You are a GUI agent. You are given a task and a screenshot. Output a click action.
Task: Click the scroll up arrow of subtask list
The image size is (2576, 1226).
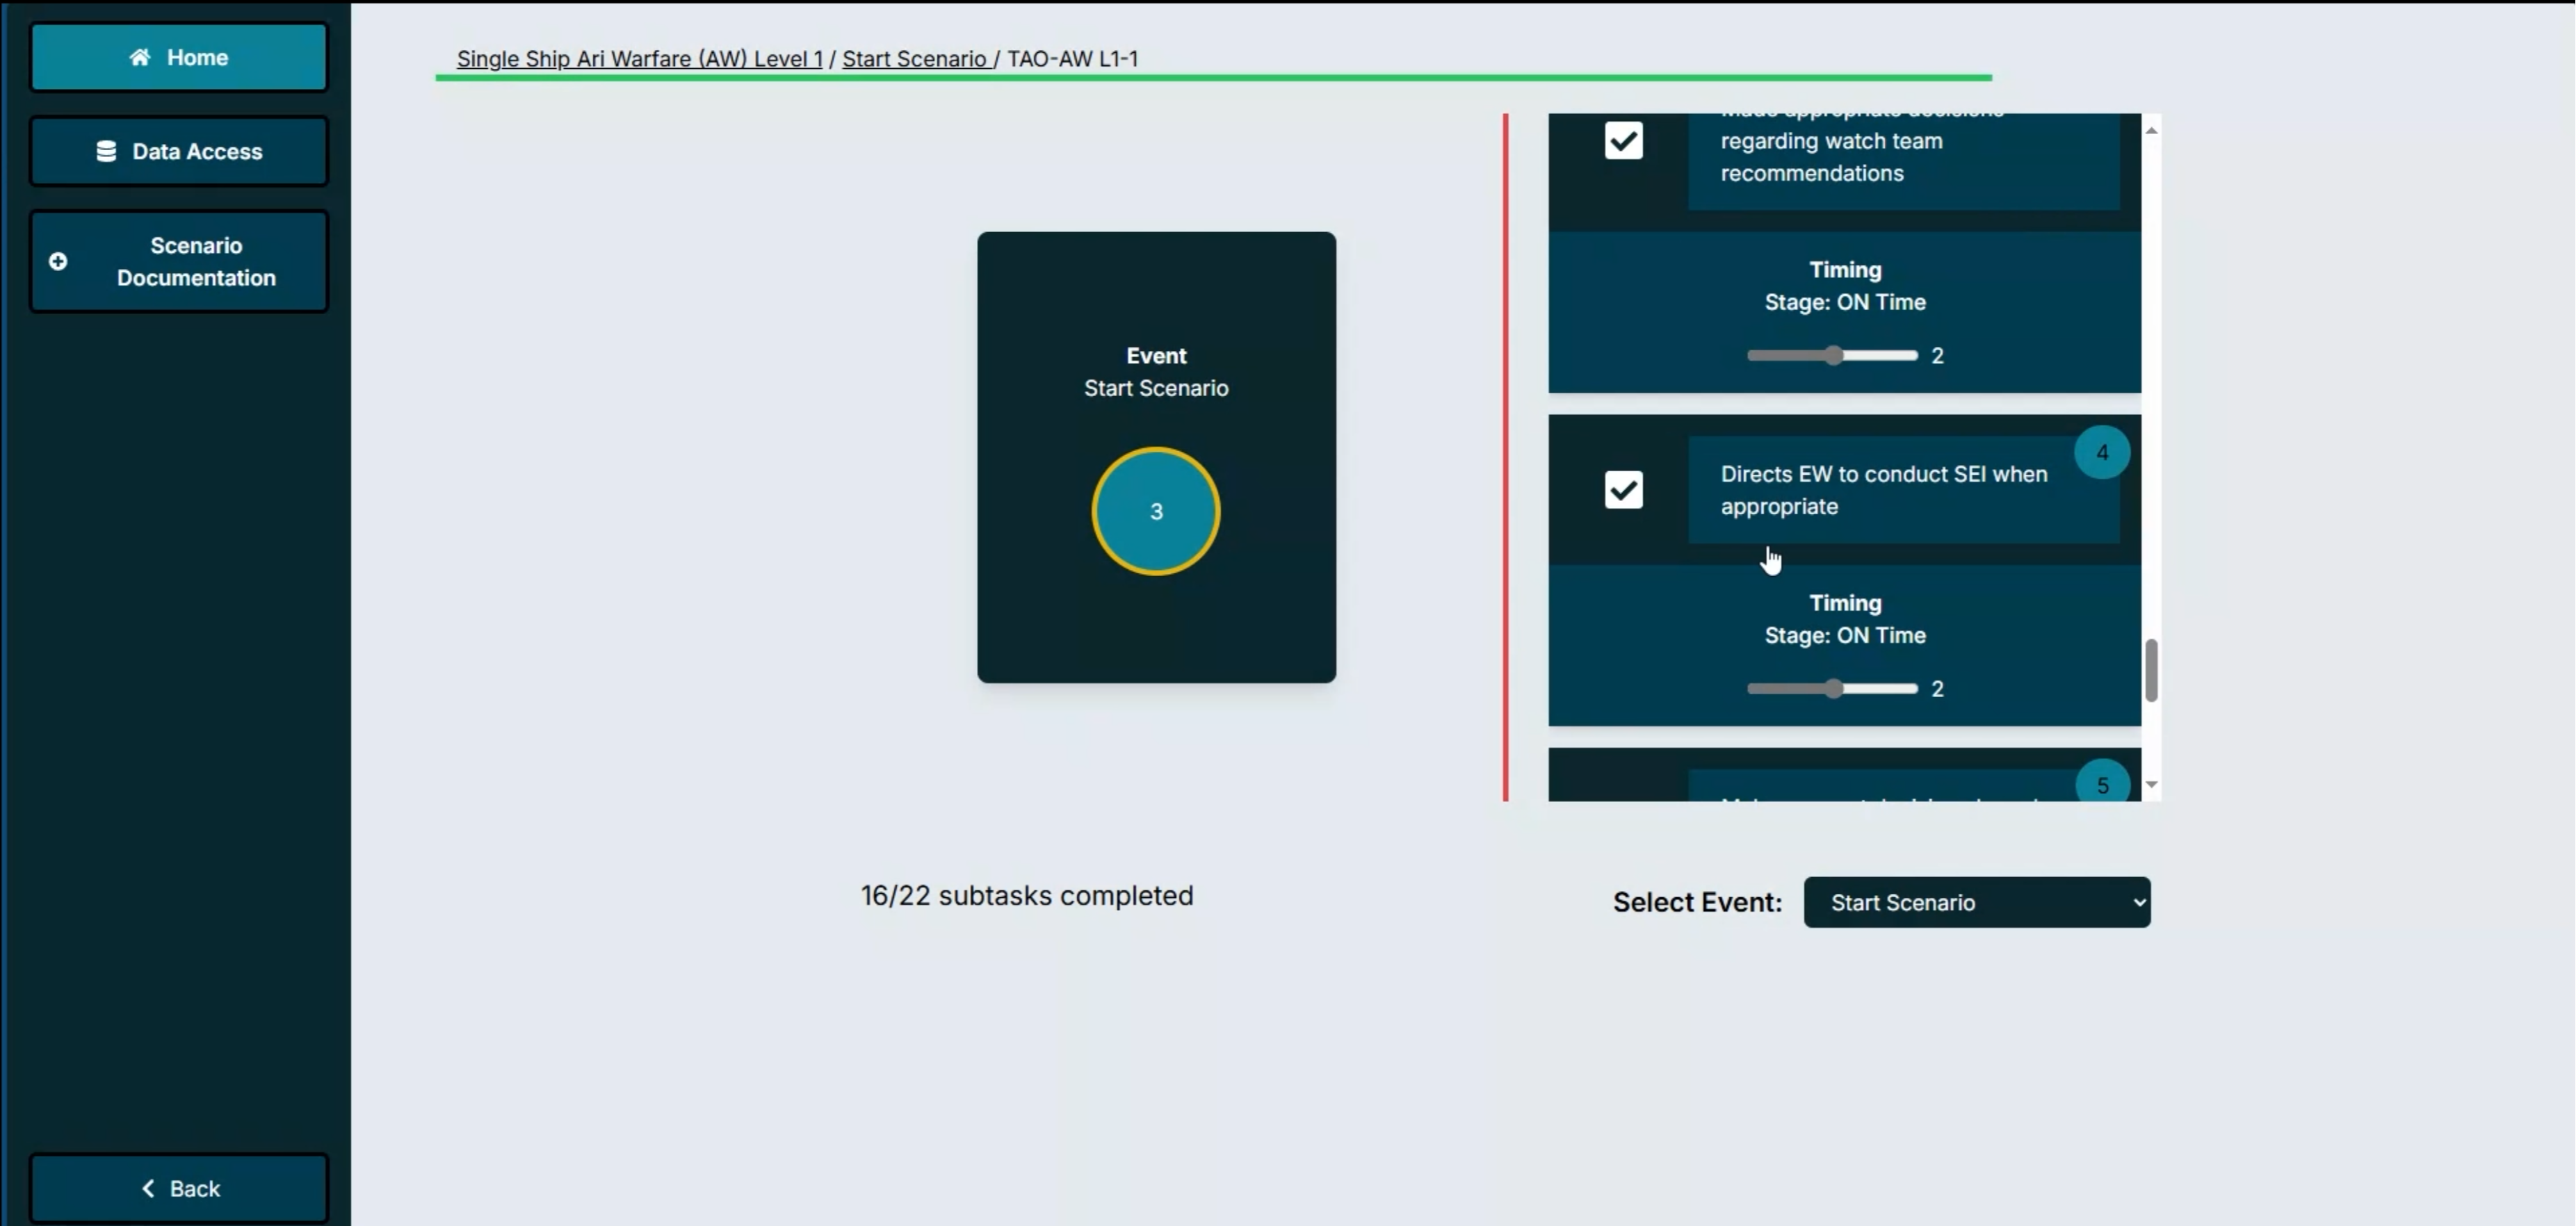pyautogui.click(x=2151, y=130)
